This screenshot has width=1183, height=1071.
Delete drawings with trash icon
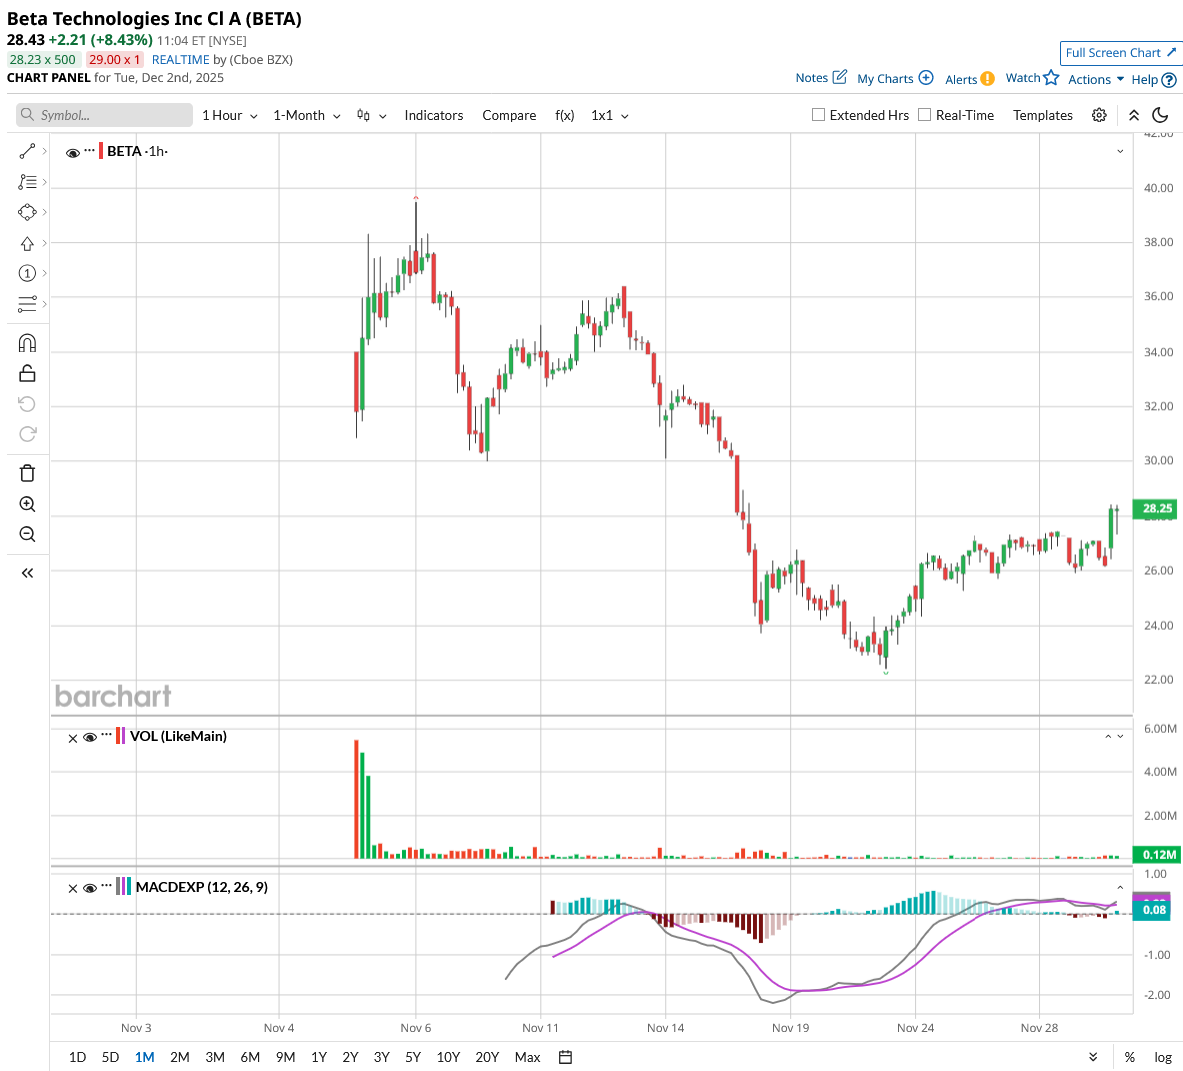pos(27,473)
